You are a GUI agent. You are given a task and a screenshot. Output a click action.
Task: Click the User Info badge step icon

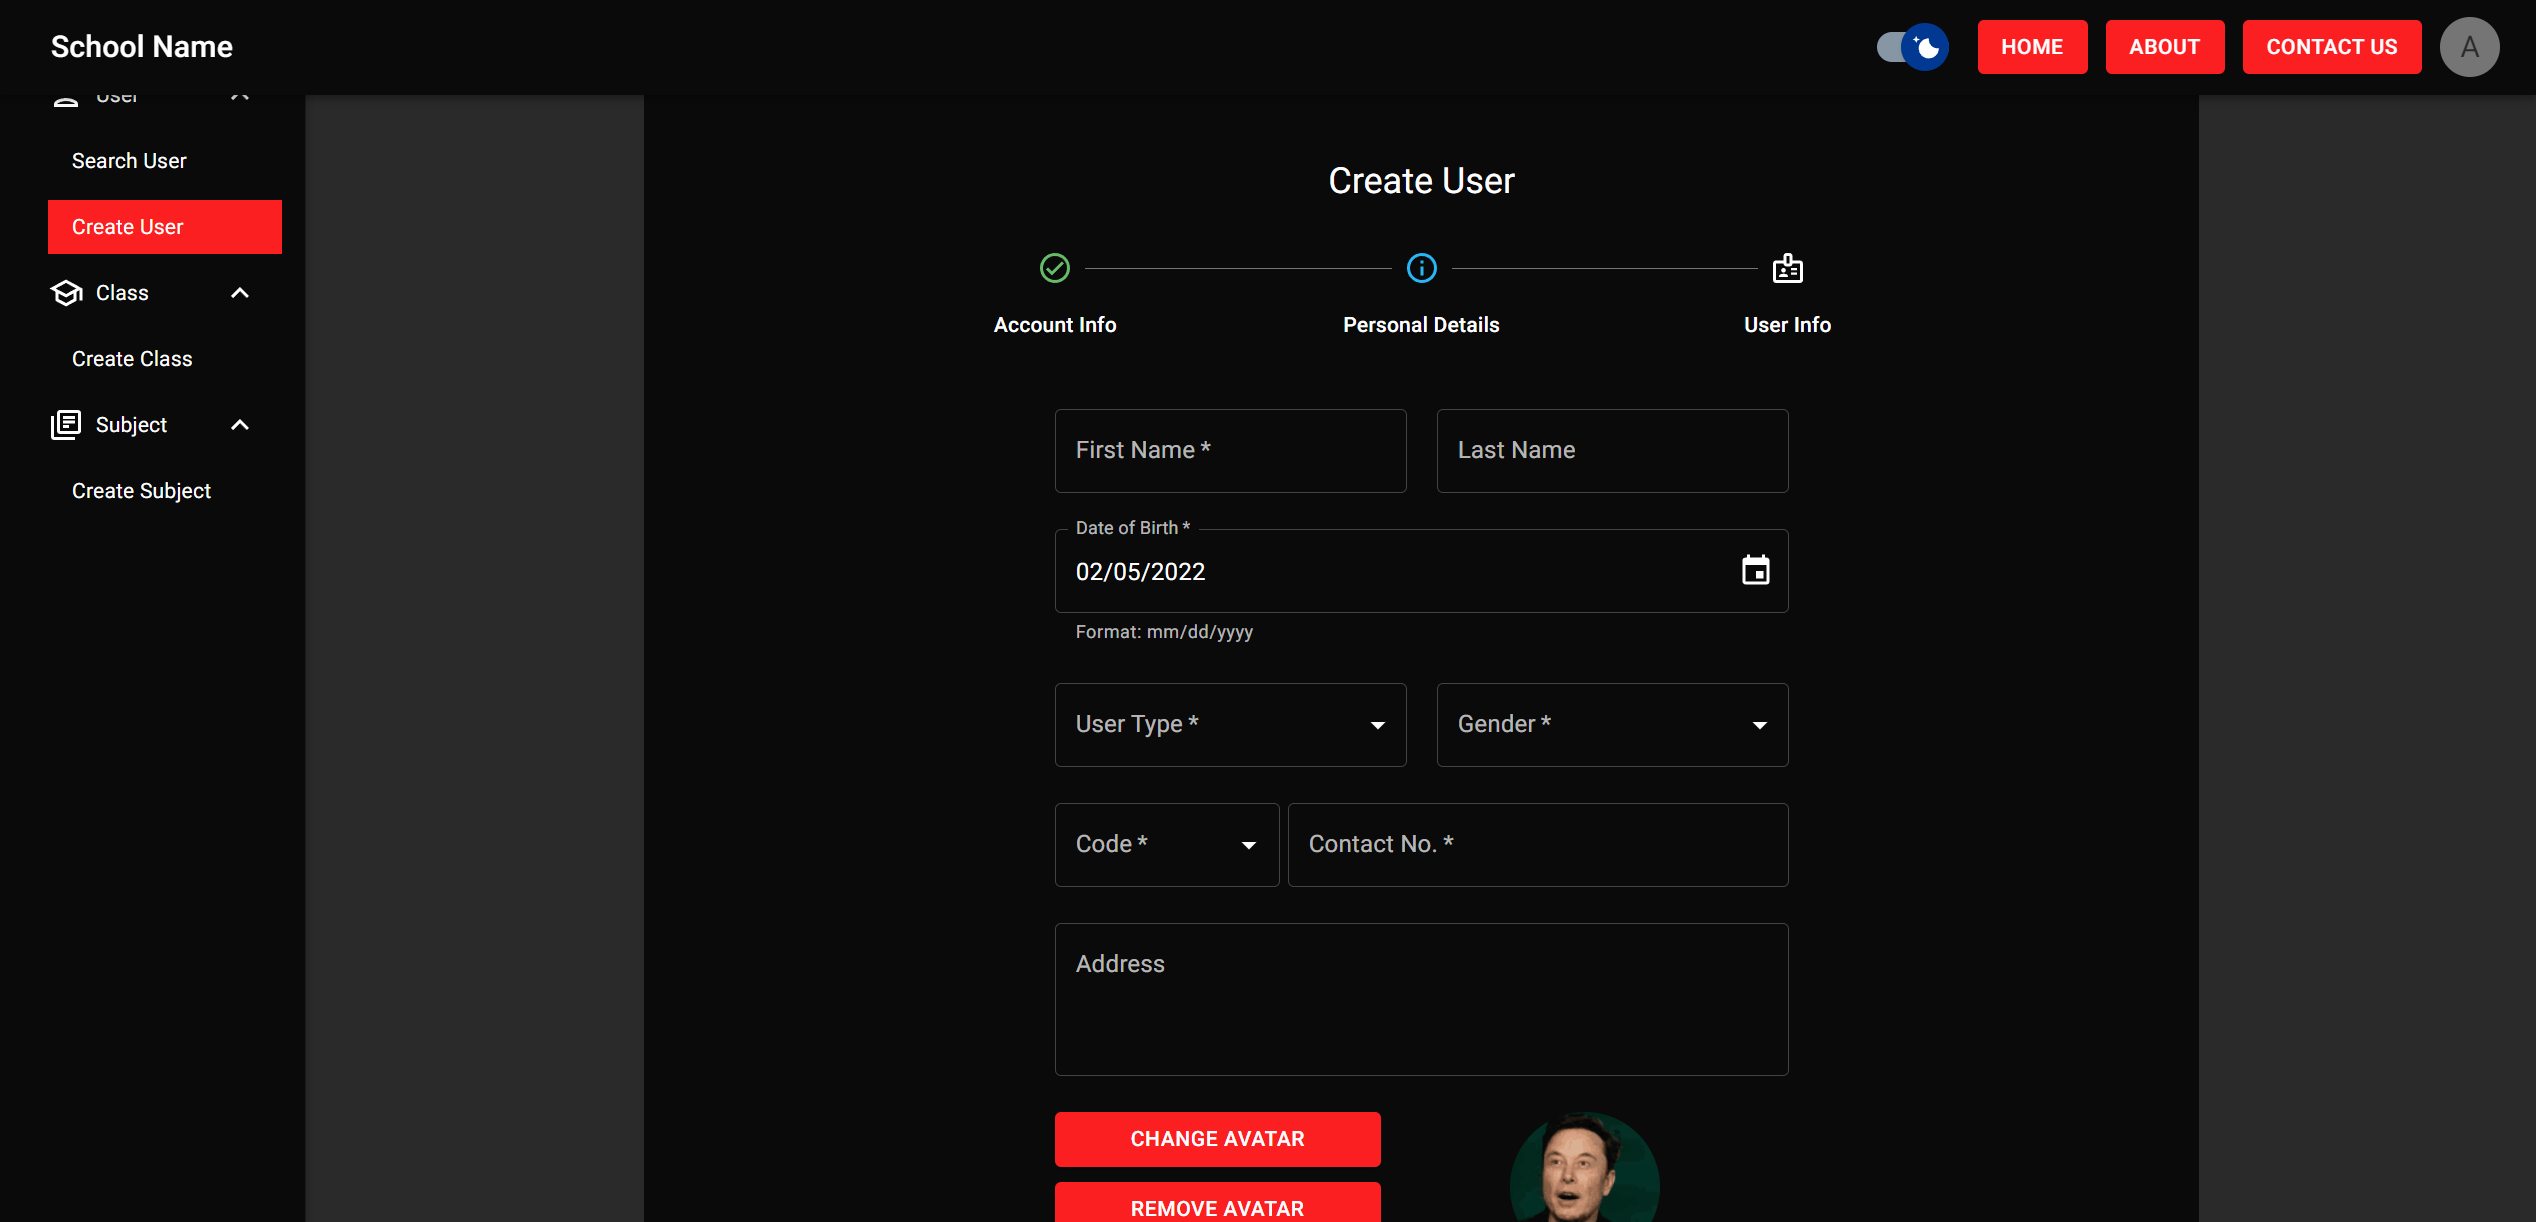[1787, 268]
